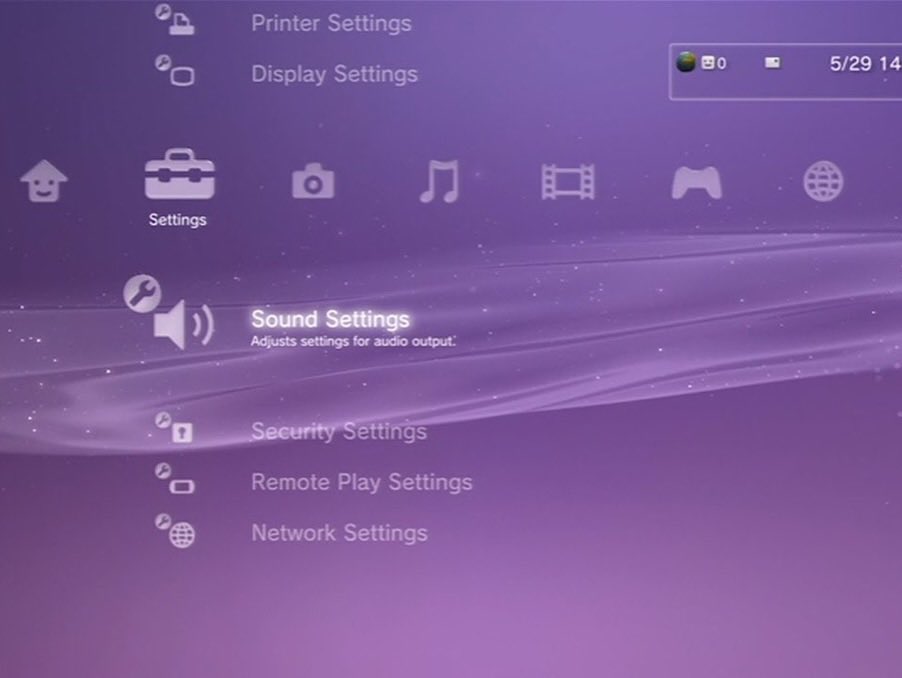Open Sound Settings entry

[x=330, y=319]
